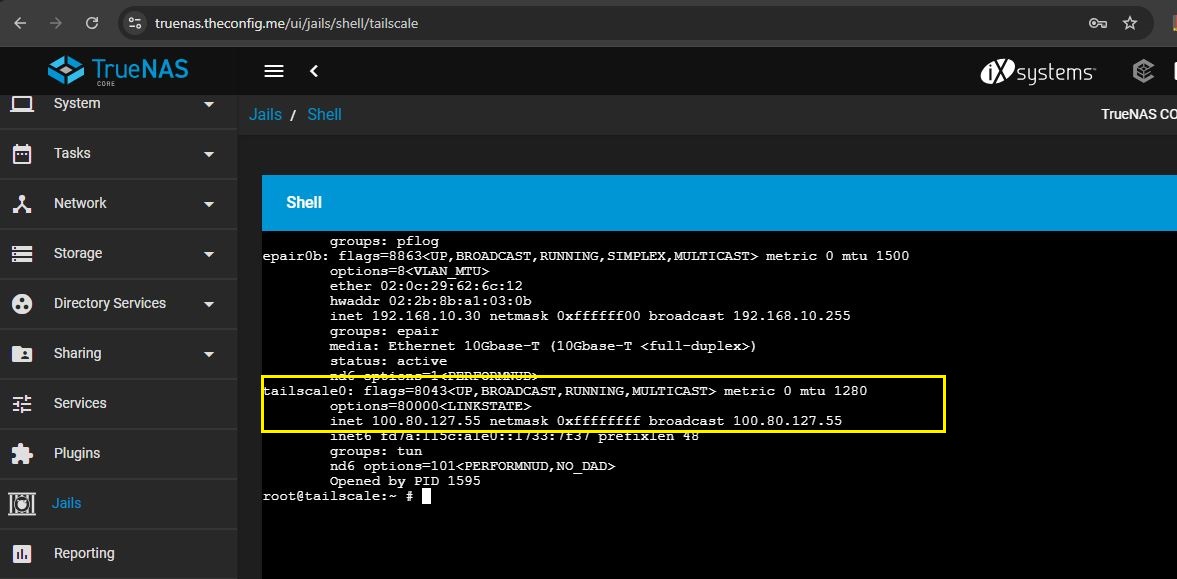1177x579 pixels.
Task: Open the iXsystems logo link
Action: [x=1037, y=71]
